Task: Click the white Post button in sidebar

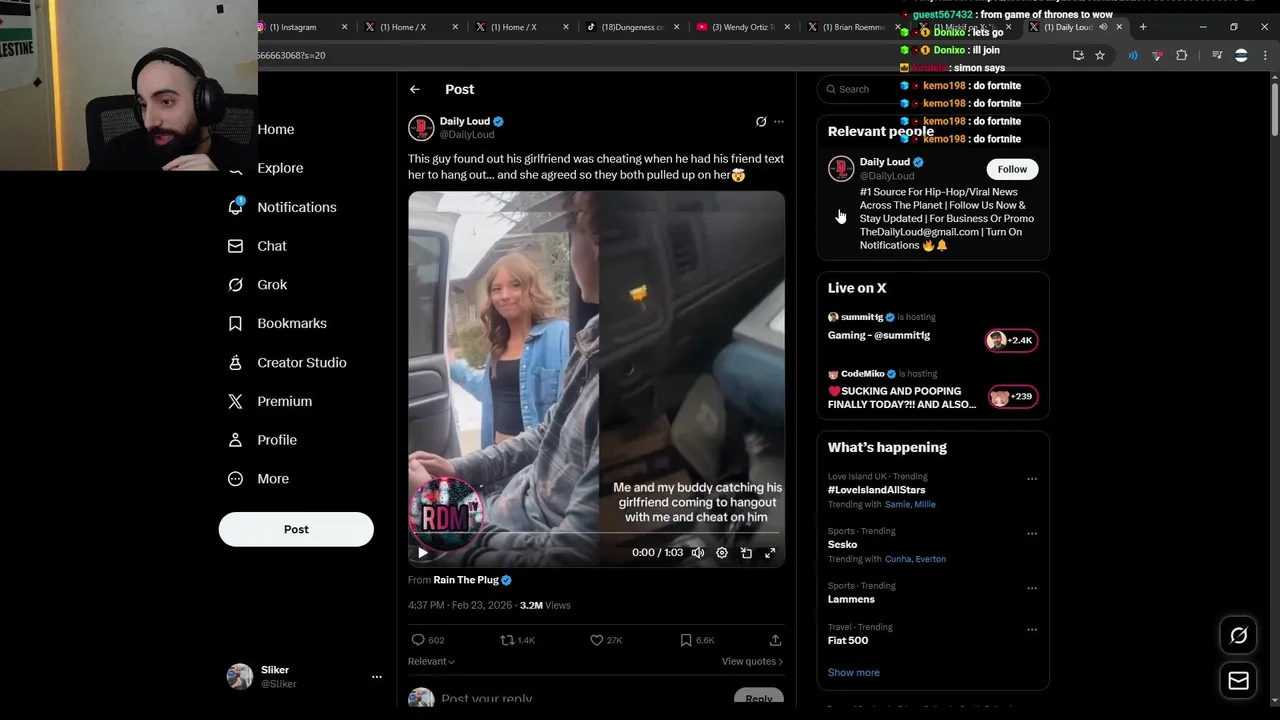Action: click(x=296, y=529)
